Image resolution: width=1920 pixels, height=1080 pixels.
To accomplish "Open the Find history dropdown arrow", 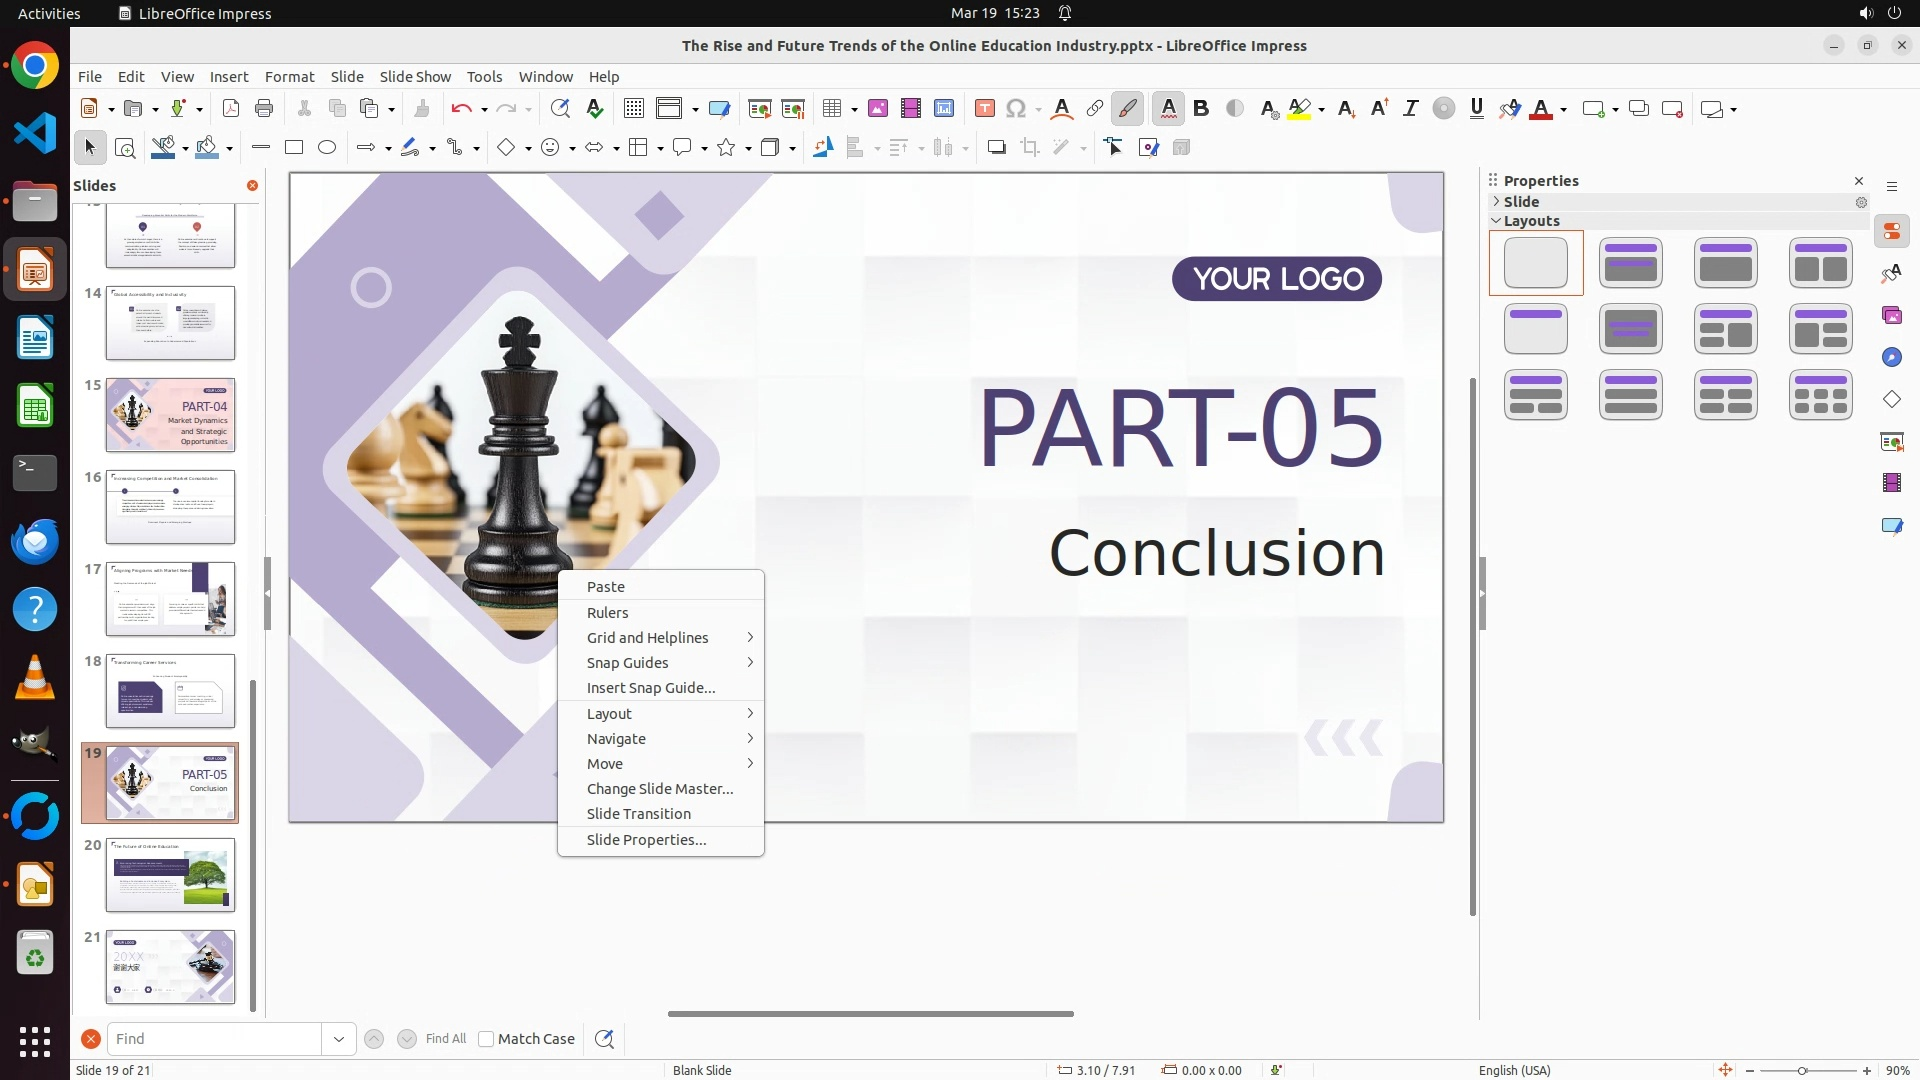I will [339, 1039].
